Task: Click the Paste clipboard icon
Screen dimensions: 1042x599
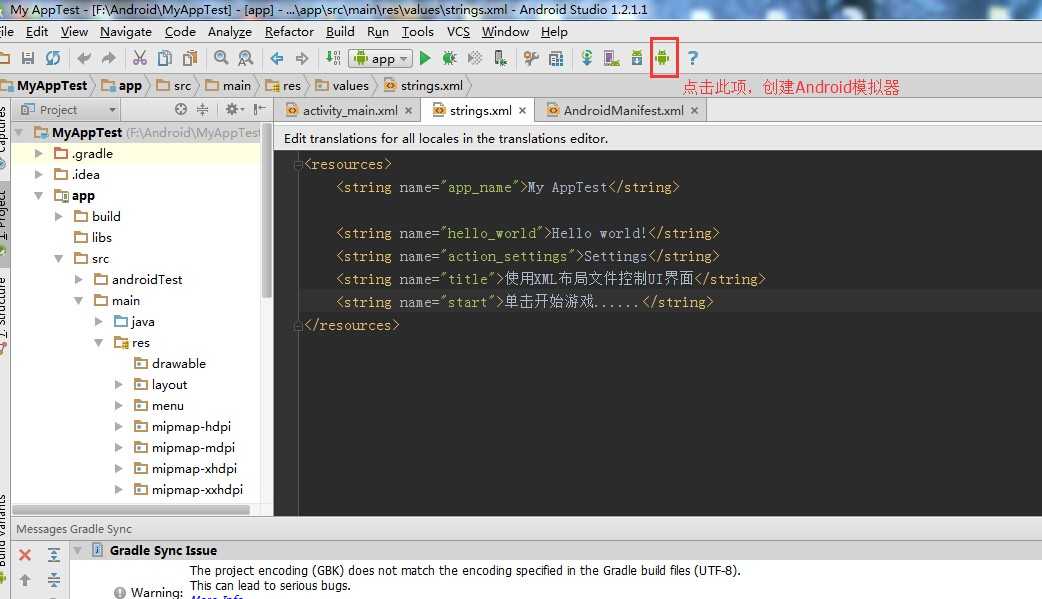Action: coord(190,59)
